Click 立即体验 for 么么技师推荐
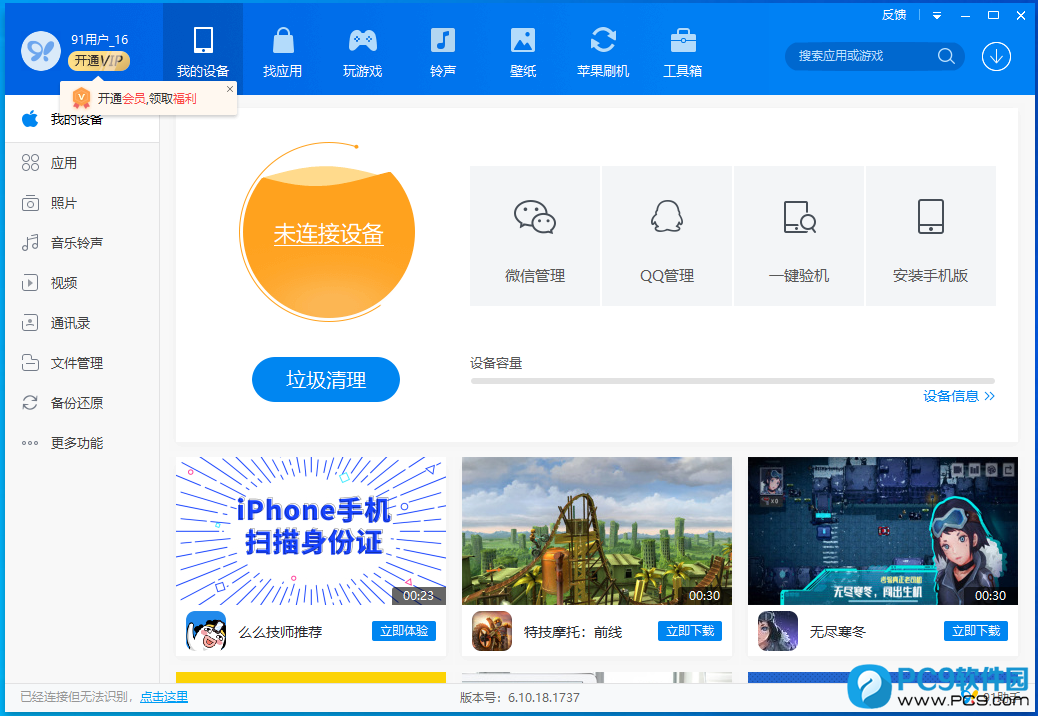 point(404,631)
